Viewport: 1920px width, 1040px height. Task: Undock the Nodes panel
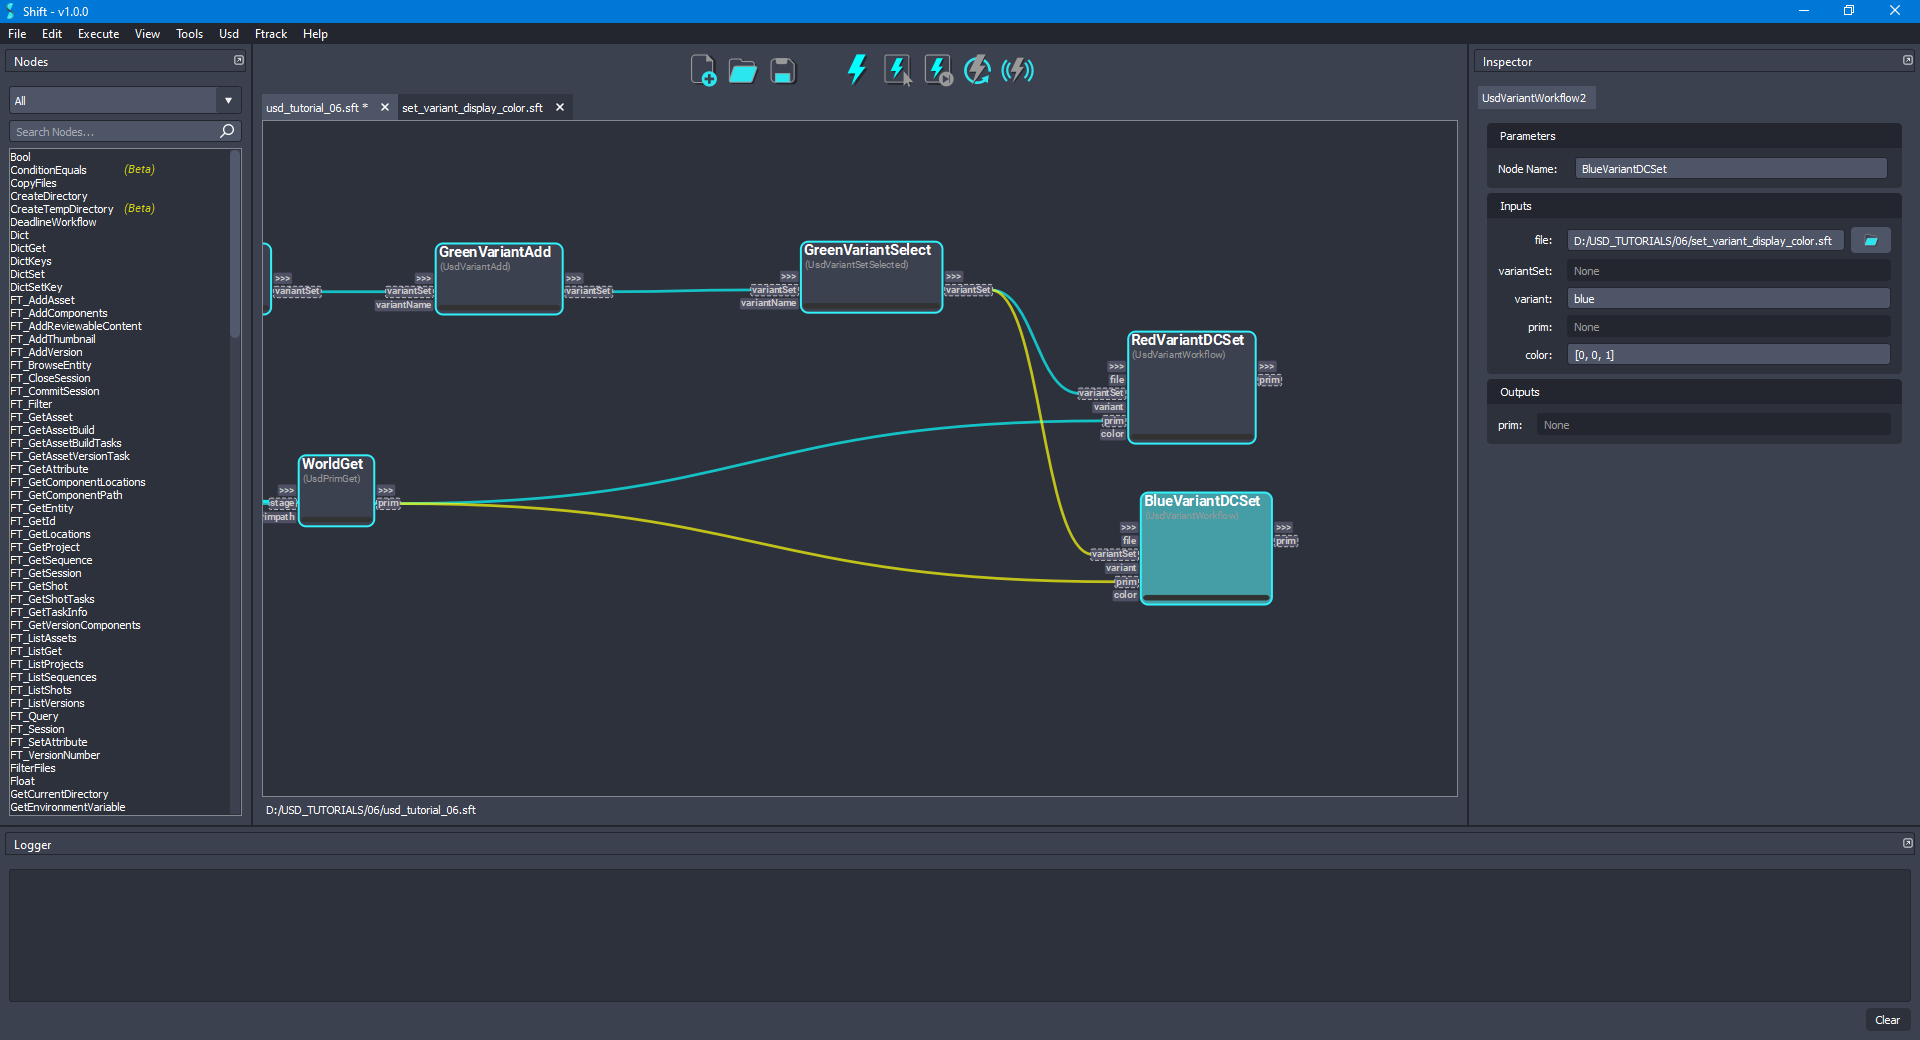(239, 60)
